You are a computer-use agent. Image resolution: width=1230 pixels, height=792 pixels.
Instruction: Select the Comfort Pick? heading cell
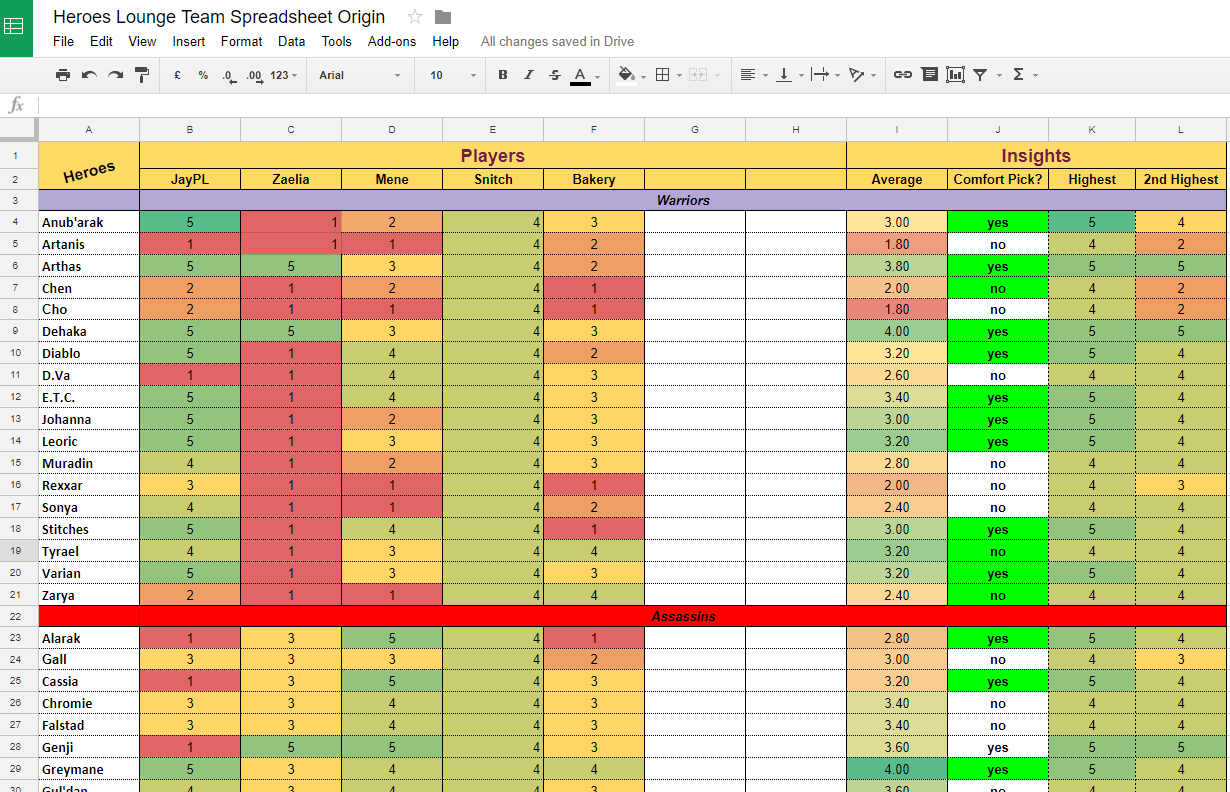(x=998, y=179)
